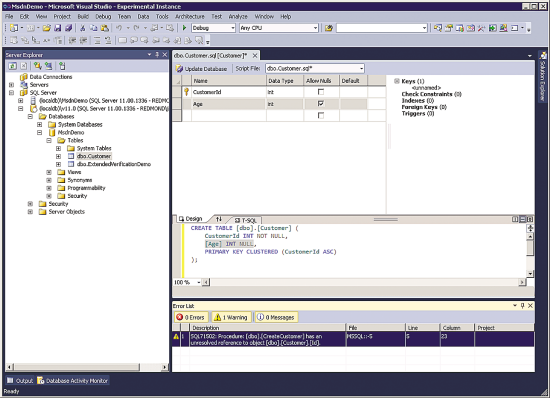Toggle the 0 Messages filter
The width and height of the screenshot is (550, 398).
coord(276,317)
